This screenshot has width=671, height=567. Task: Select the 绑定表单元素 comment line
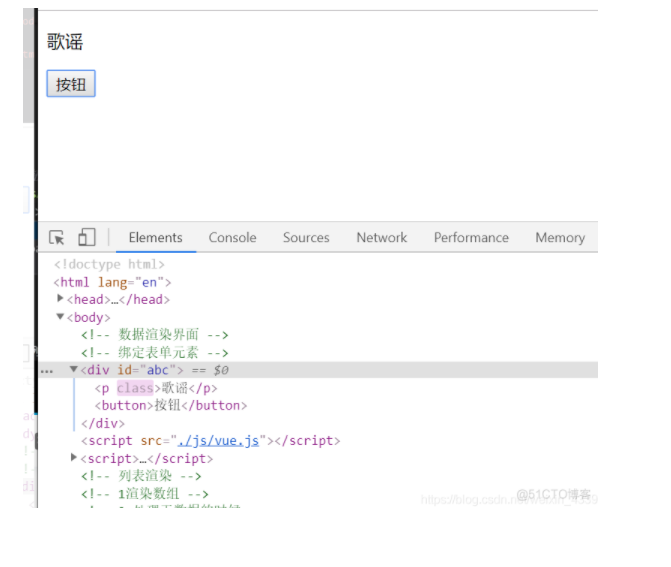(x=154, y=353)
